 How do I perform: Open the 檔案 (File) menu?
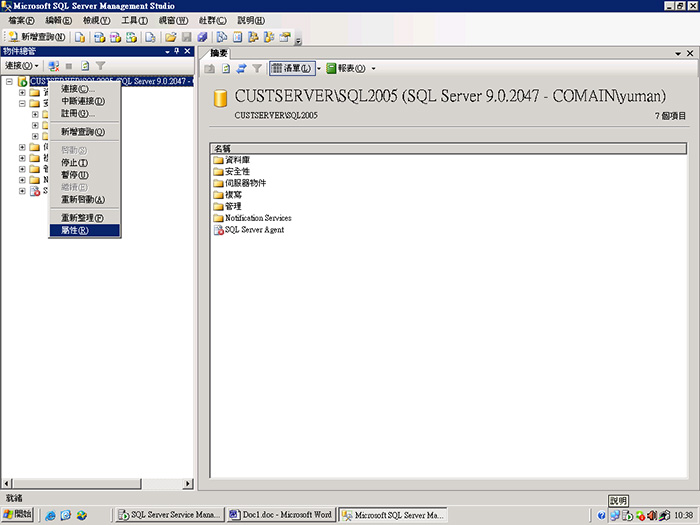point(21,21)
